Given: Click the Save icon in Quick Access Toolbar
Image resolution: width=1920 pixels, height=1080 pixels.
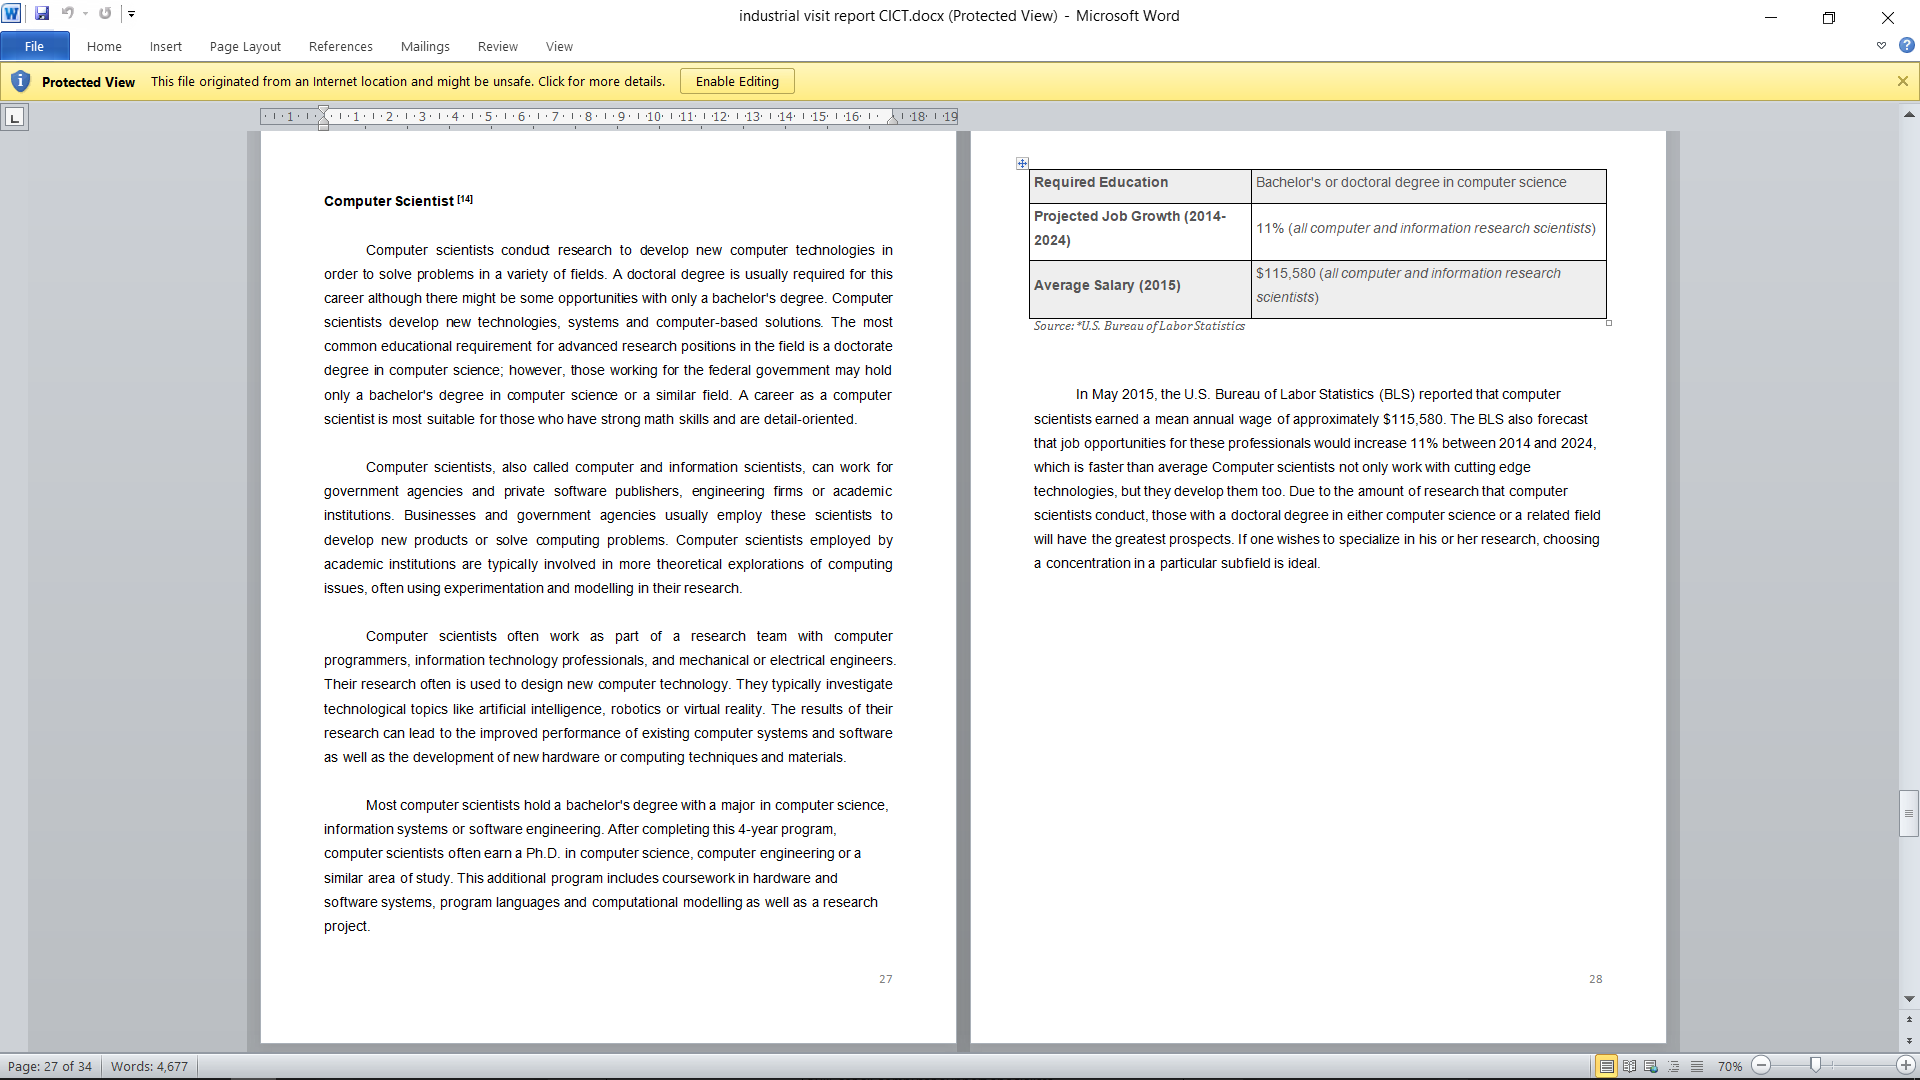Looking at the screenshot, I should coord(42,14).
